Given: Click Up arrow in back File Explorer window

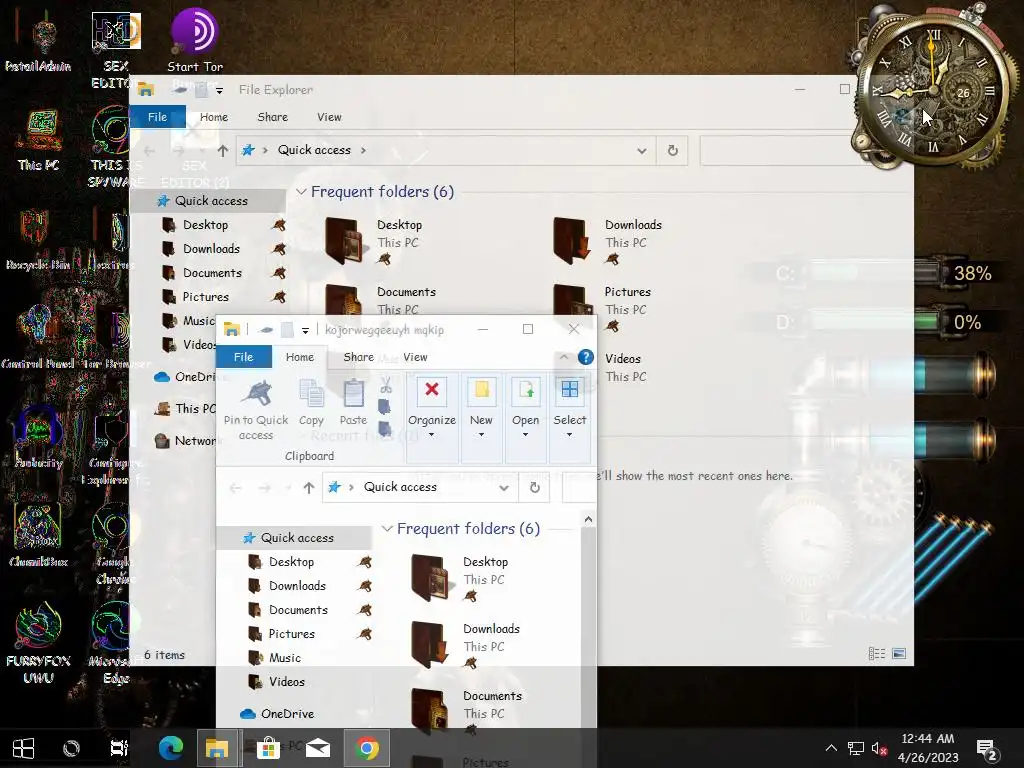Looking at the screenshot, I should coord(223,151).
